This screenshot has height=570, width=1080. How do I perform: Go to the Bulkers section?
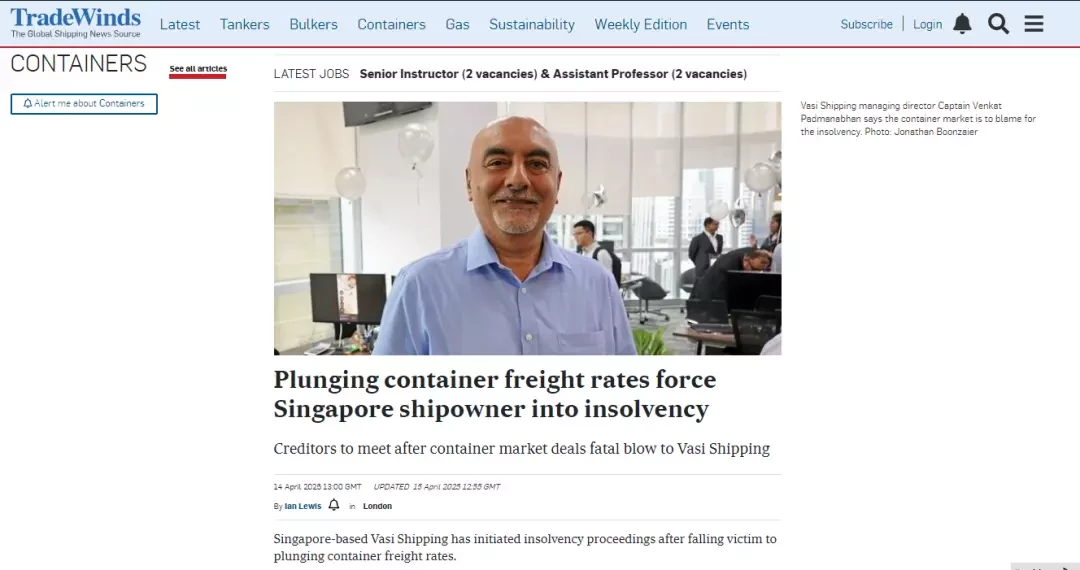point(313,24)
